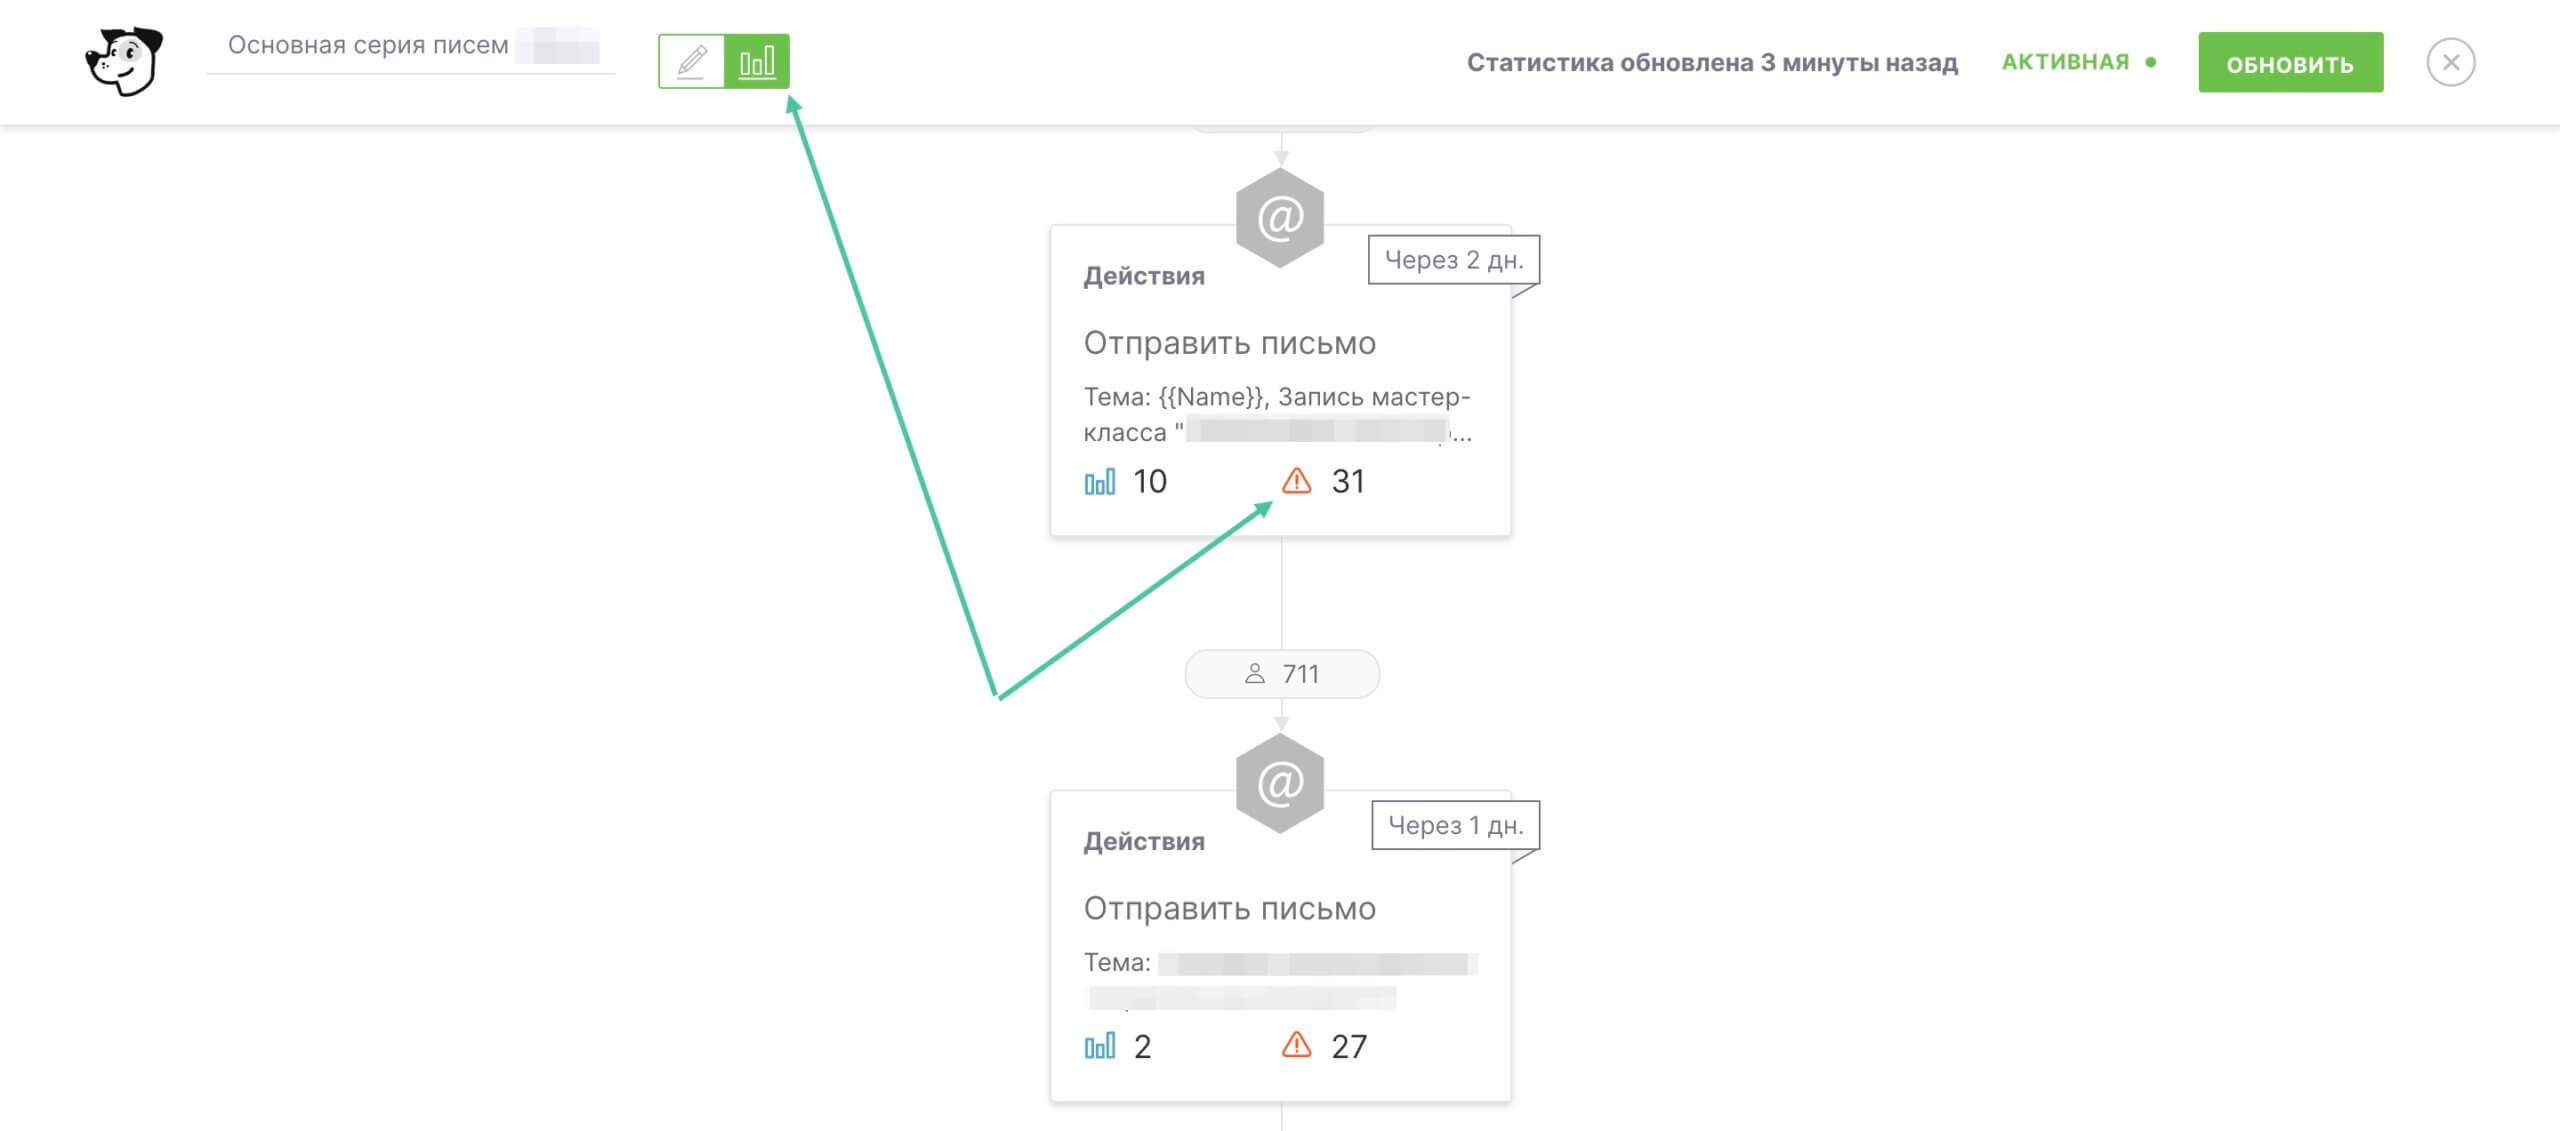Click the 711 subscribers counter pill
2560x1131 pixels.
[1282, 674]
